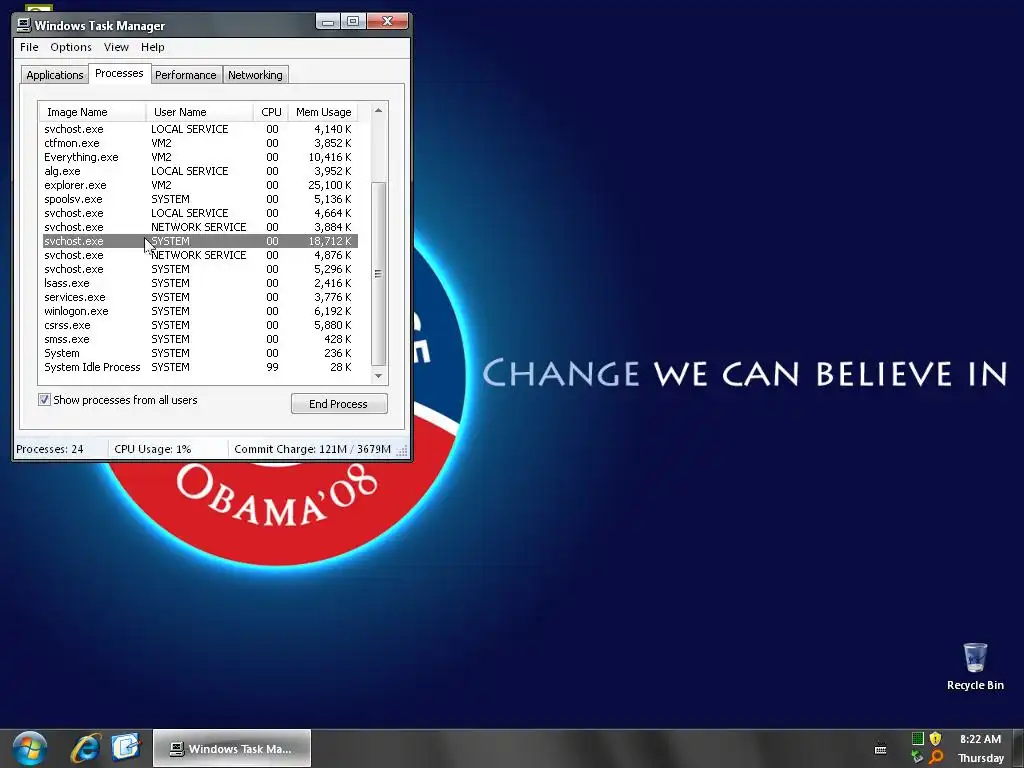Click the quick launch icon beside Internet Explorer
The image size is (1024, 768).
tap(126, 747)
